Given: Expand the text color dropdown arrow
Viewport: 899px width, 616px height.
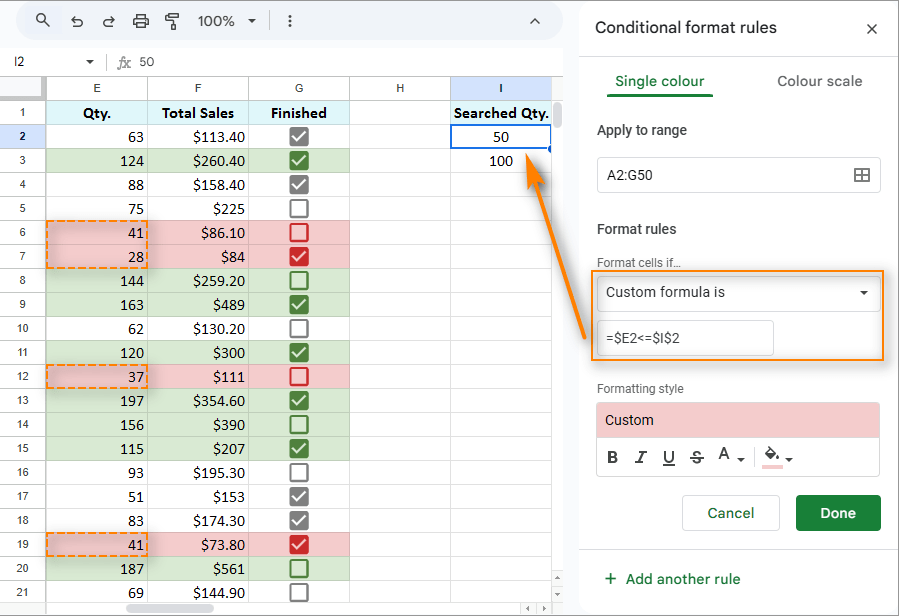Looking at the screenshot, I should coord(741,459).
